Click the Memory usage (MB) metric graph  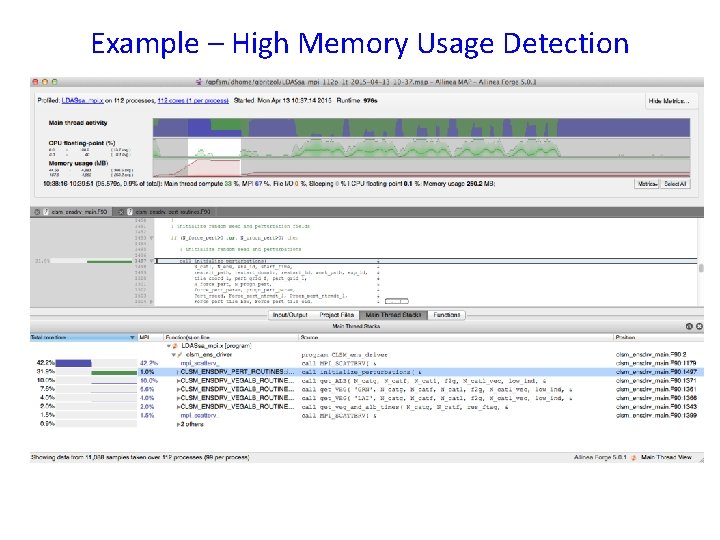click(421, 168)
